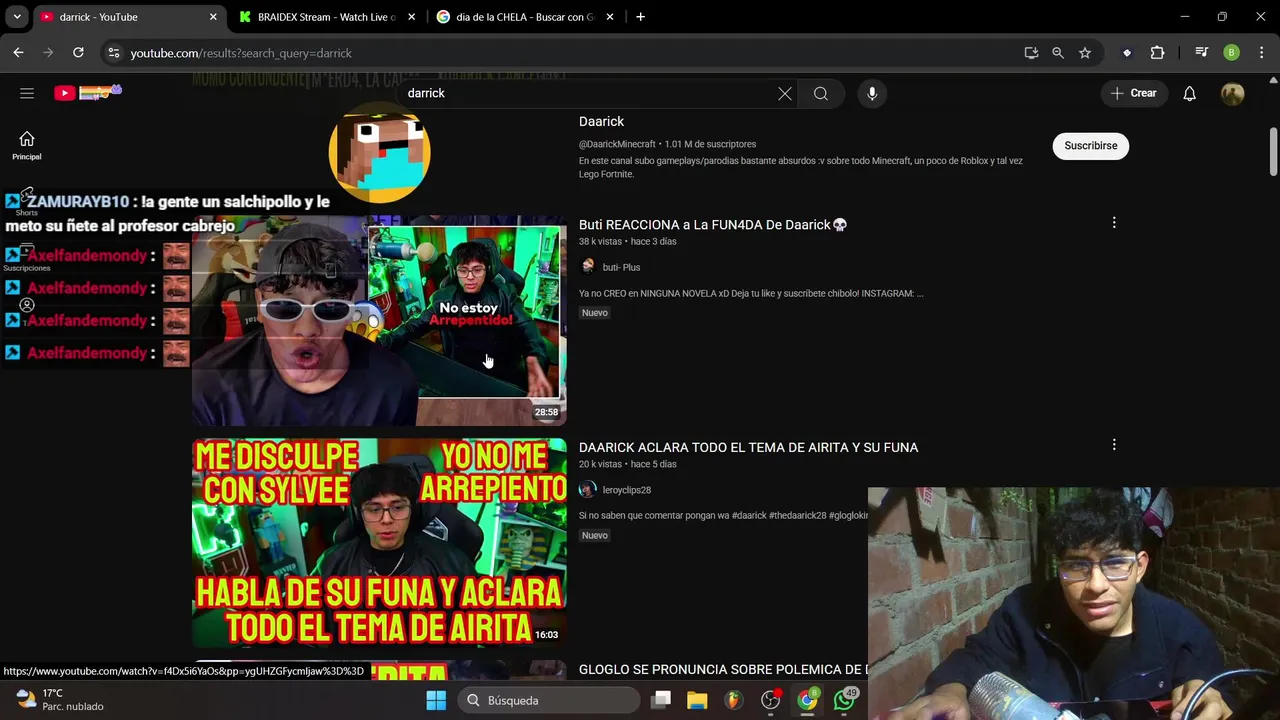Open leroyclips28 channel link
1280x720 pixels.
tap(627, 490)
